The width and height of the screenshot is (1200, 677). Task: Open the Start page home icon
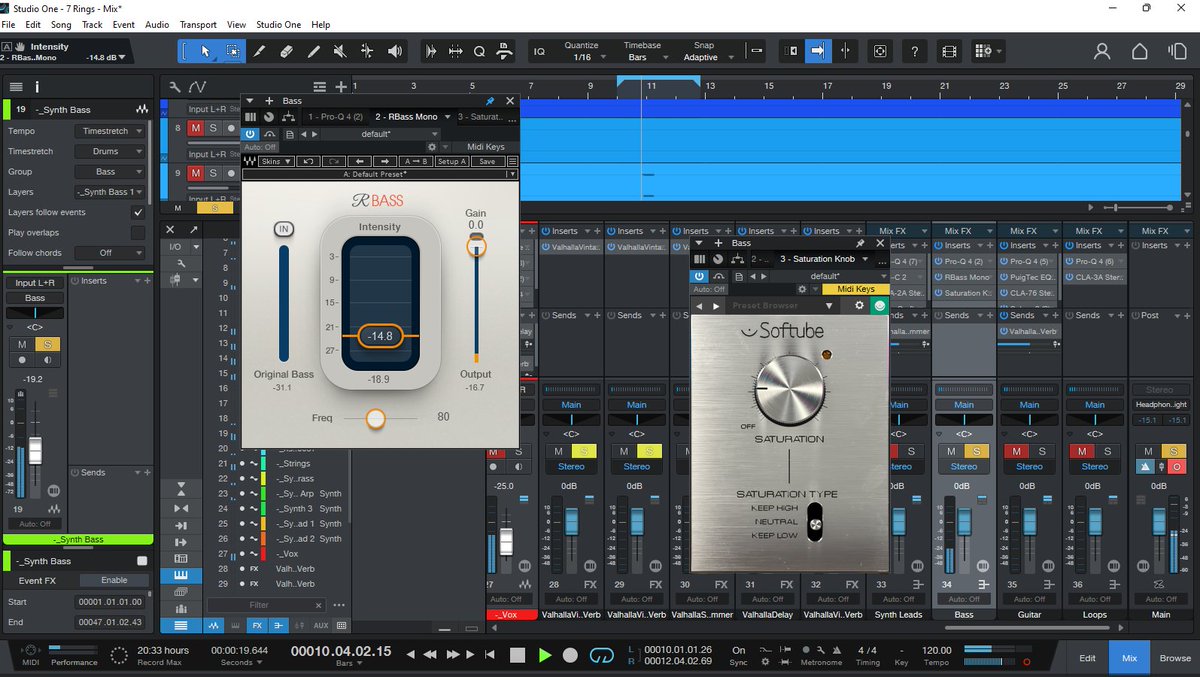1139,51
